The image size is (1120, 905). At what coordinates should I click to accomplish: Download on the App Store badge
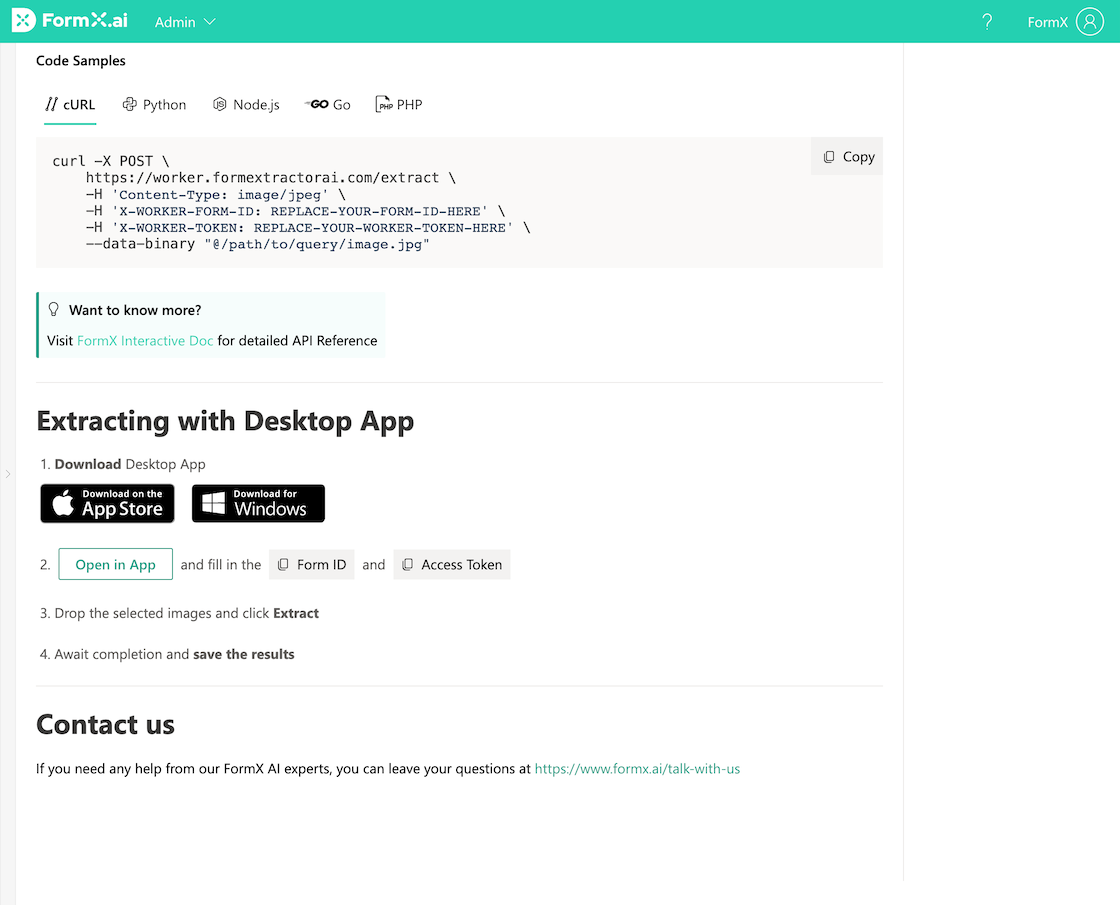[x=107, y=504]
